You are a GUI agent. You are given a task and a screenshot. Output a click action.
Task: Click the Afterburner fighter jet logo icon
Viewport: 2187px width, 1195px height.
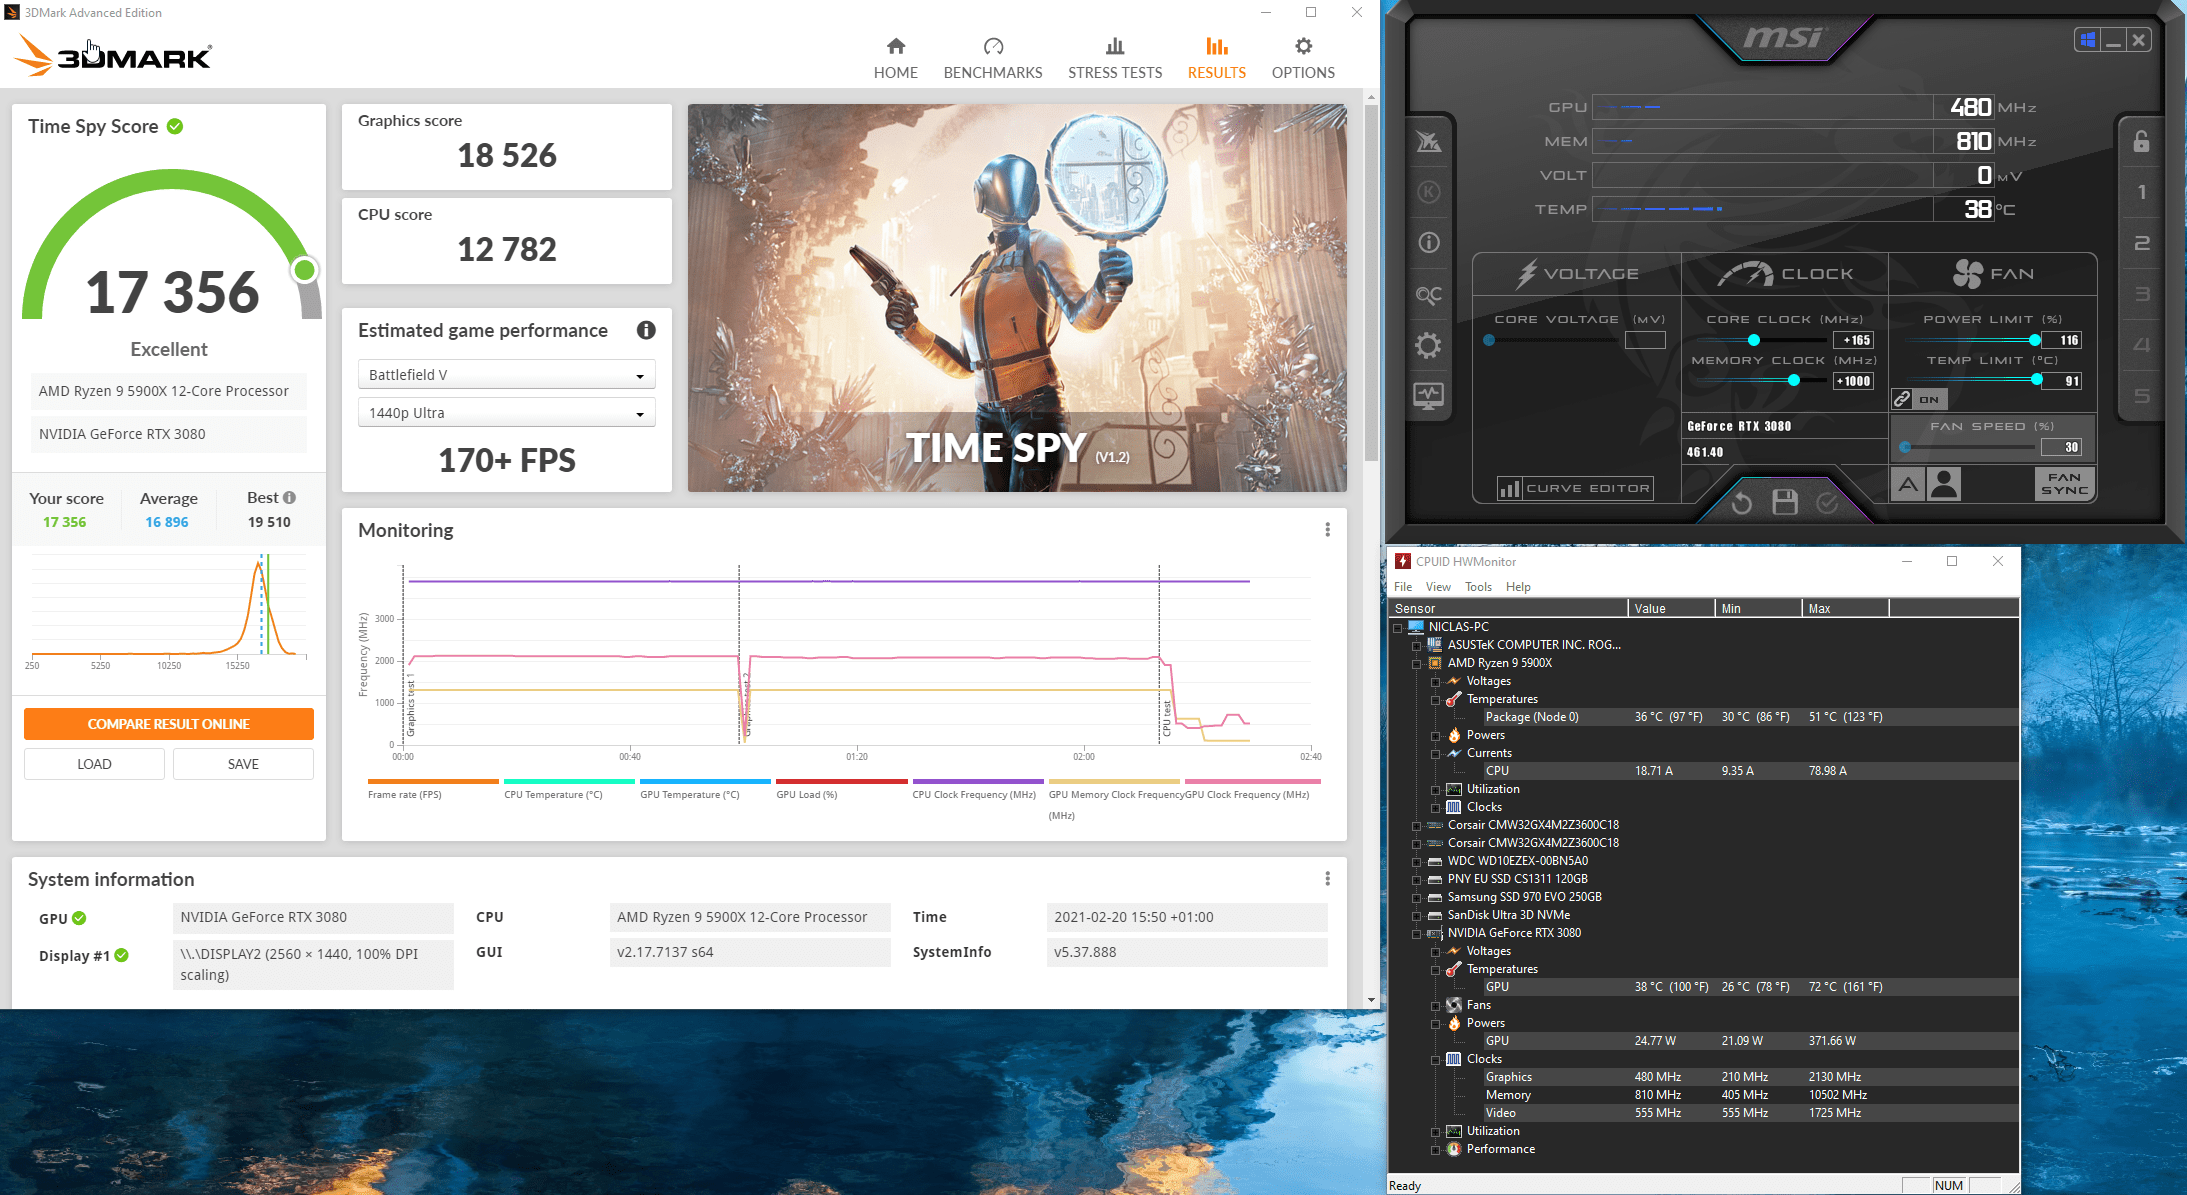[x=1429, y=142]
